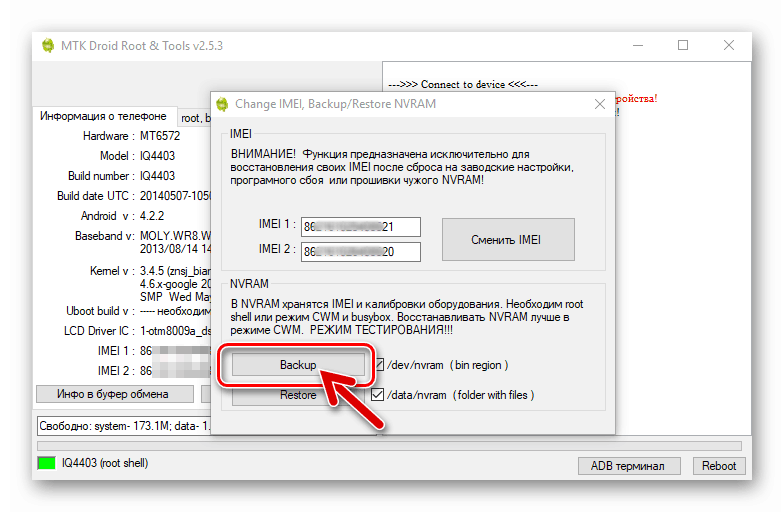The width and height of the screenshot is (784, 512).
Task: Click the IMEI 1 input field
Action: (360, 226)
